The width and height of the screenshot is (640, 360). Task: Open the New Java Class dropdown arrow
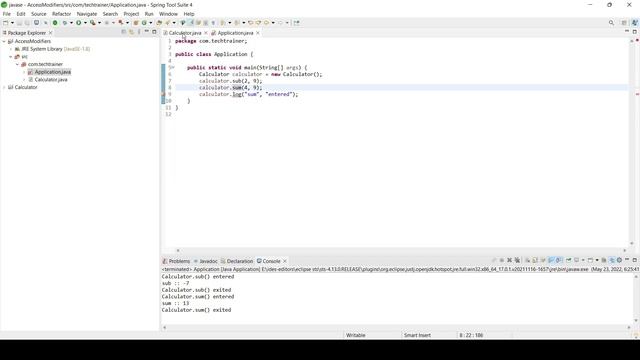pos(151,22)
